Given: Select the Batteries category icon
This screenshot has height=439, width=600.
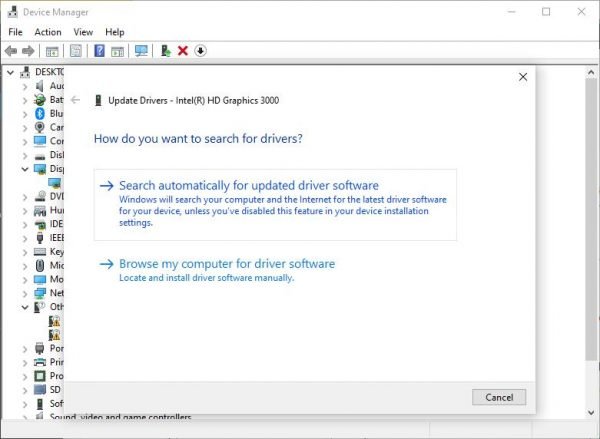Looking at the screenshot, I should point(40,100).
